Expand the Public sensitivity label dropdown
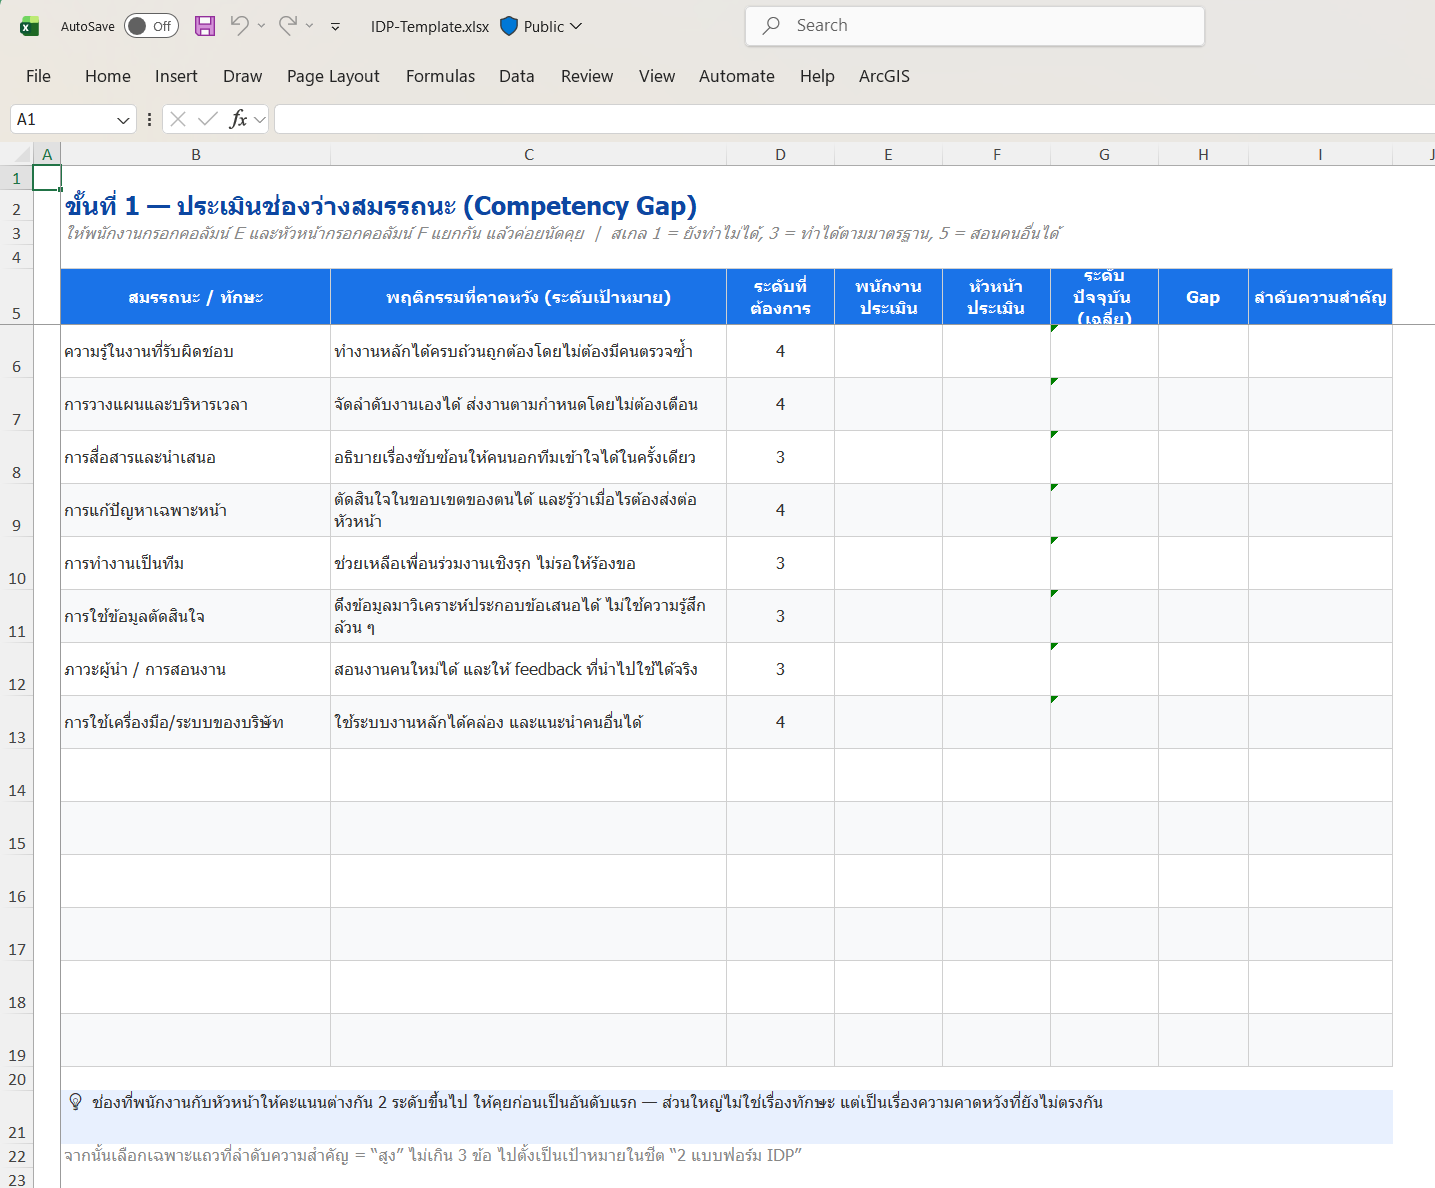The height and width of the screenshot is (1188, 1435). click(x=576, y=26)
